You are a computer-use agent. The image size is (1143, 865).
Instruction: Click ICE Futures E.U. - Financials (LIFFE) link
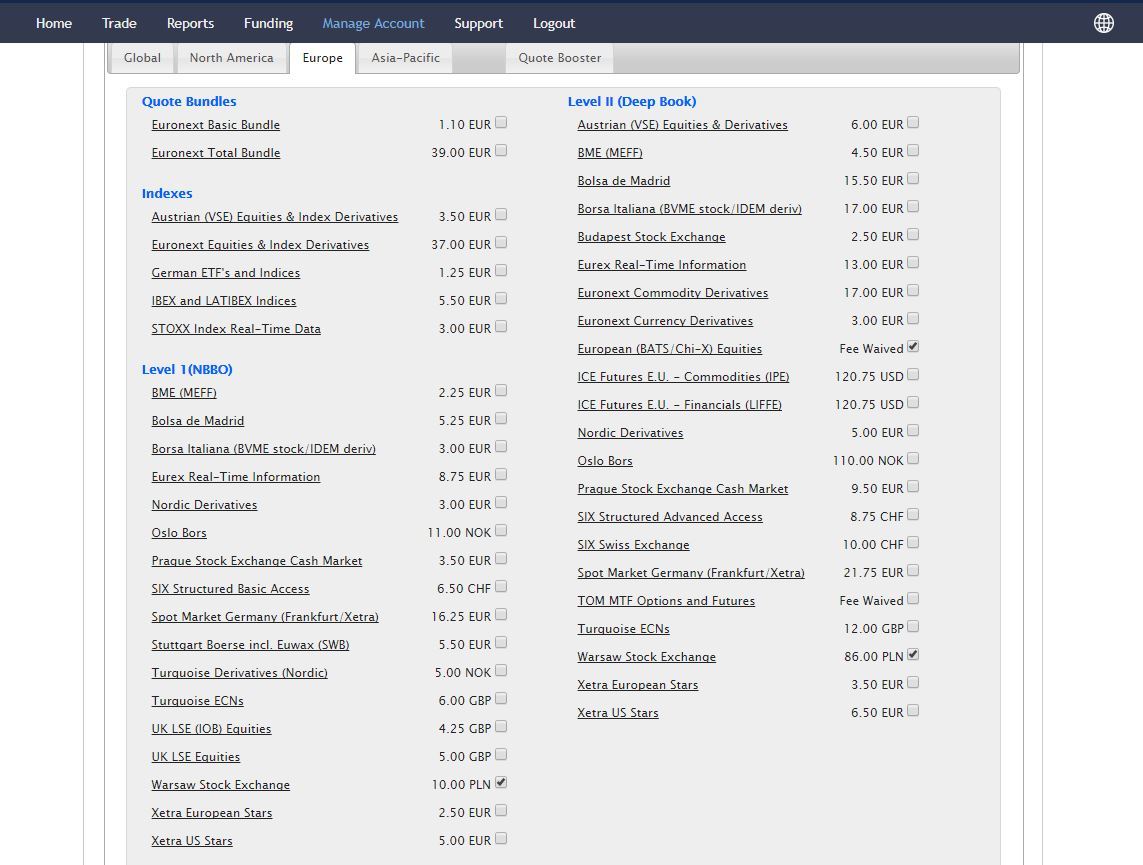coord(679,405)
